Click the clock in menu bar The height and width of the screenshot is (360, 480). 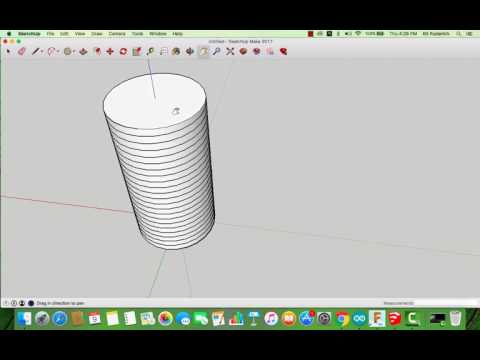[x=403, y=34]
